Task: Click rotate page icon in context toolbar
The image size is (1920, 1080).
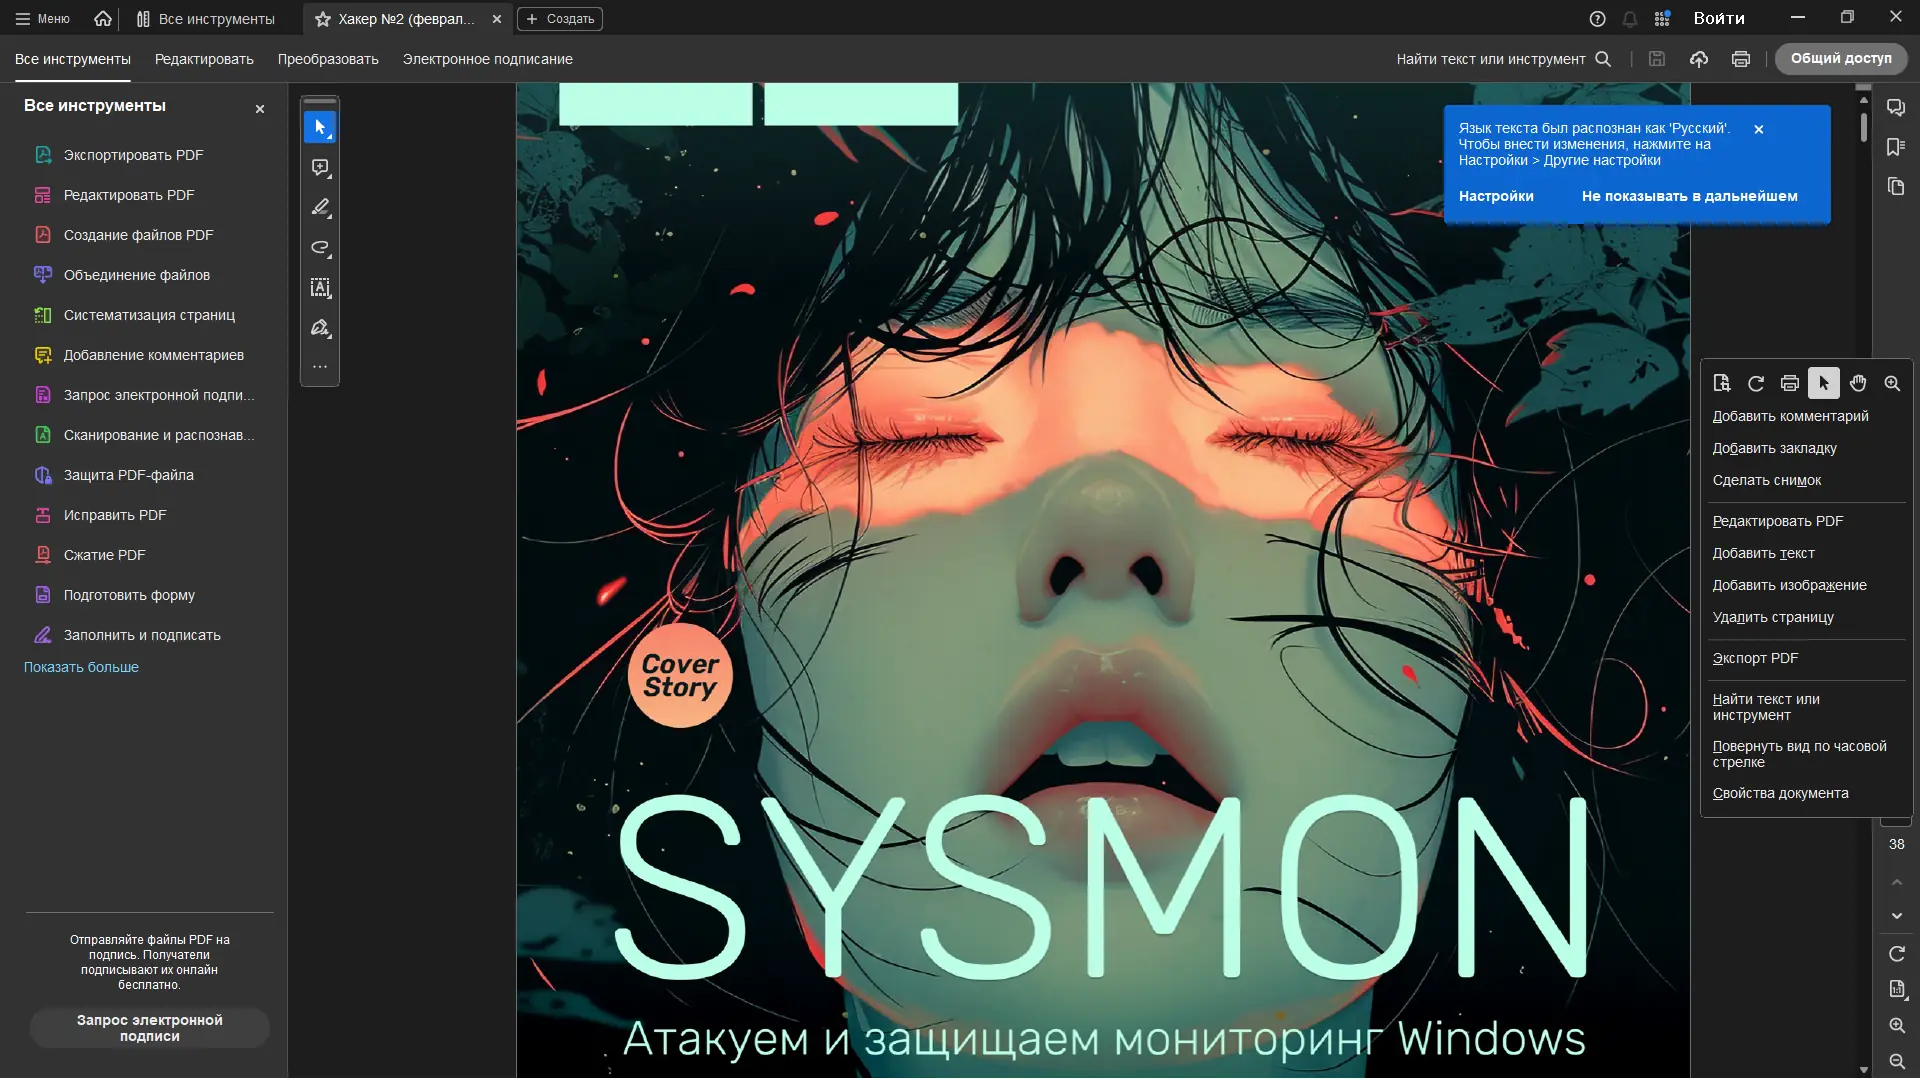Action: tap(1756, 383)
